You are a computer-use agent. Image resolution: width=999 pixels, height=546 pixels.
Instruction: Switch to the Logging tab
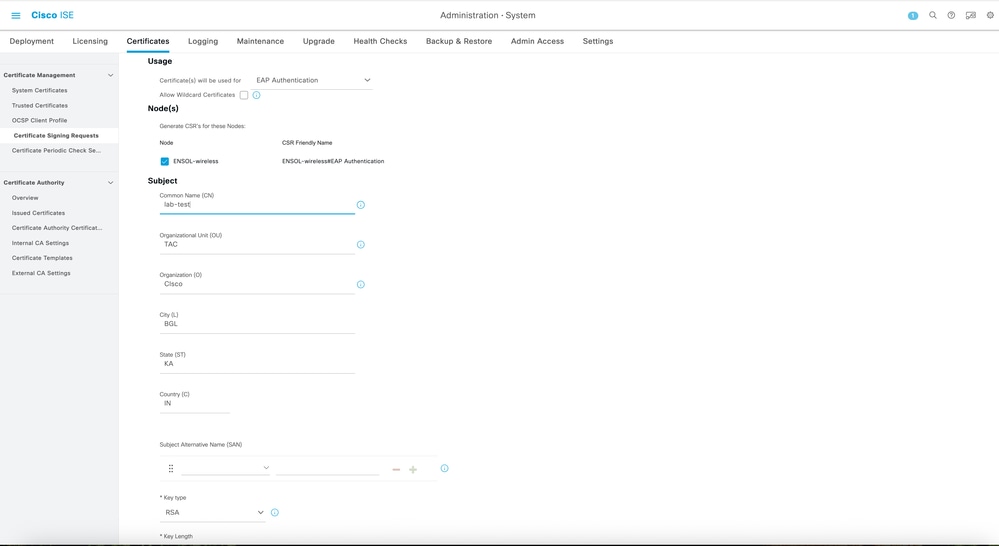coord(203,41)
